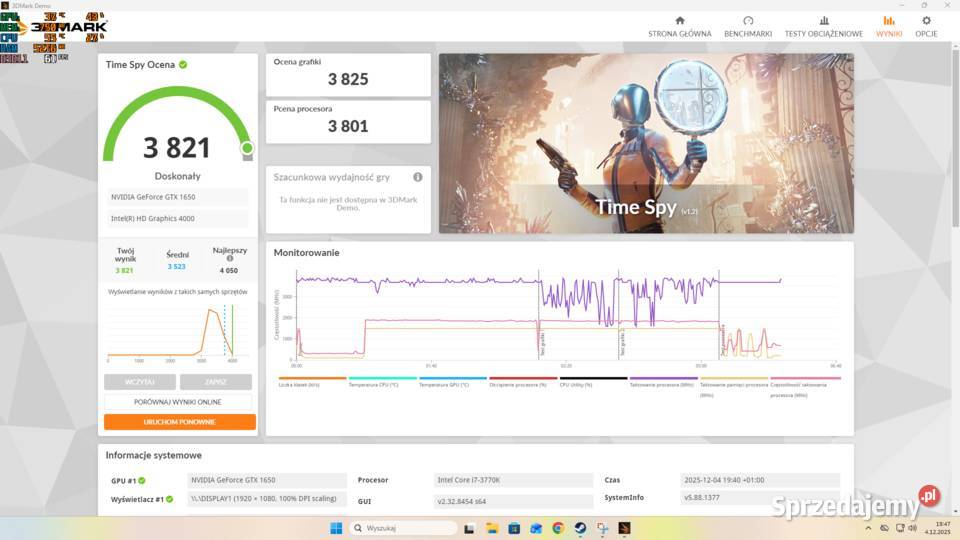Image resolution: width=960 pixels, height=540 pixels.
Task: Toggle red Obciążenie procesora legend line
Action: pos(523,378)
